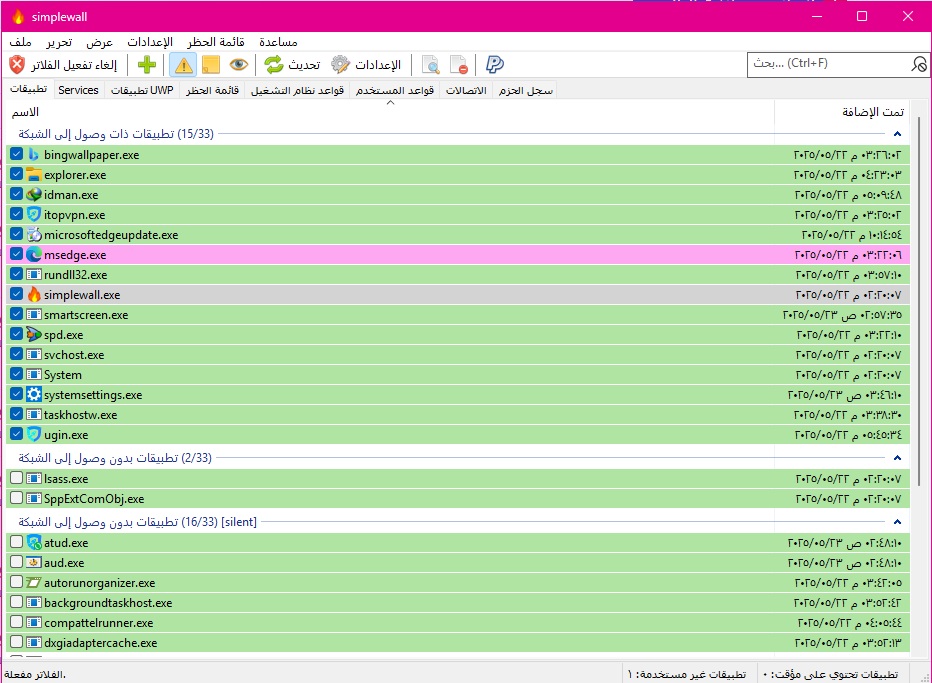Click the yellow sticky note log icon
932x683 pixels.
coord(210,64)
